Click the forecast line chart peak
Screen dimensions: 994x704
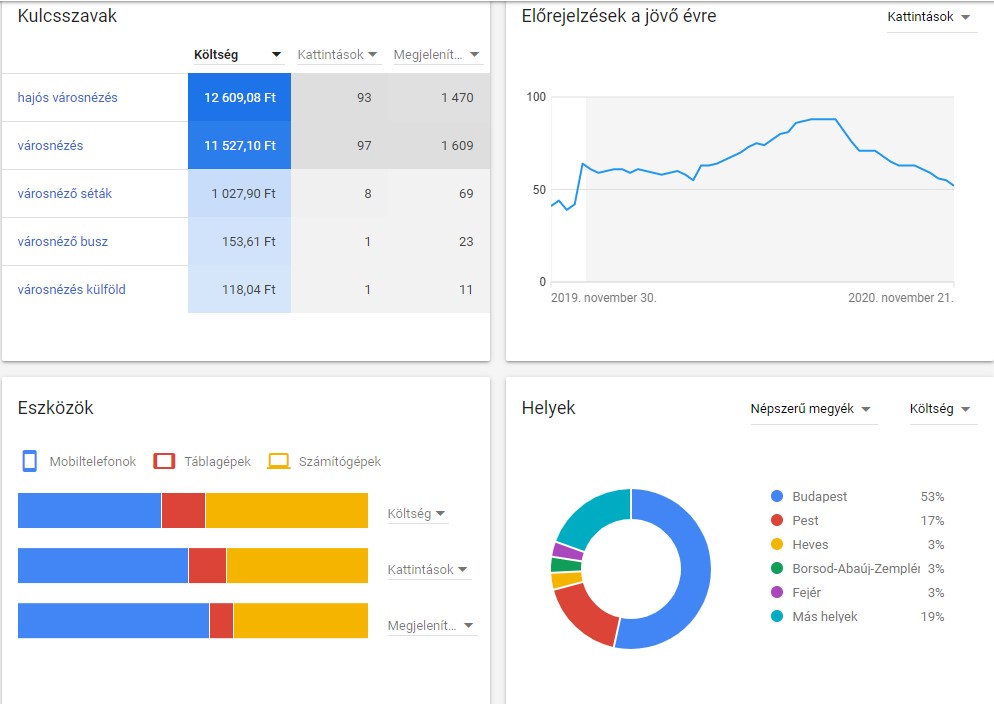click(x=823, y=119)
